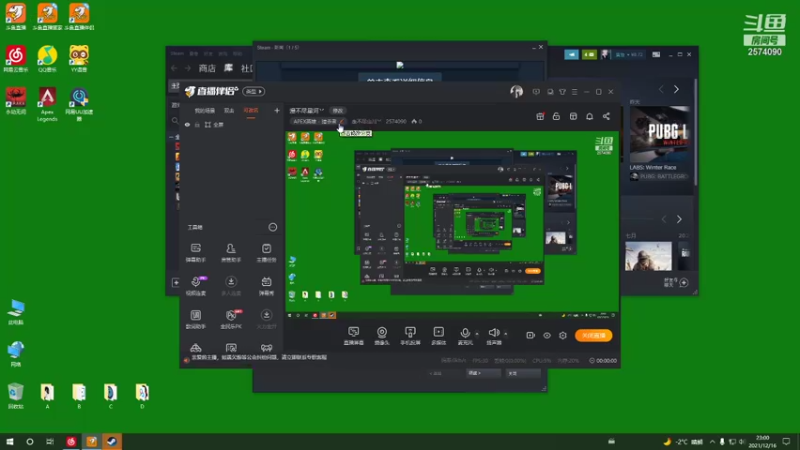Open the gift box icon with red dot

click(540, 116)
